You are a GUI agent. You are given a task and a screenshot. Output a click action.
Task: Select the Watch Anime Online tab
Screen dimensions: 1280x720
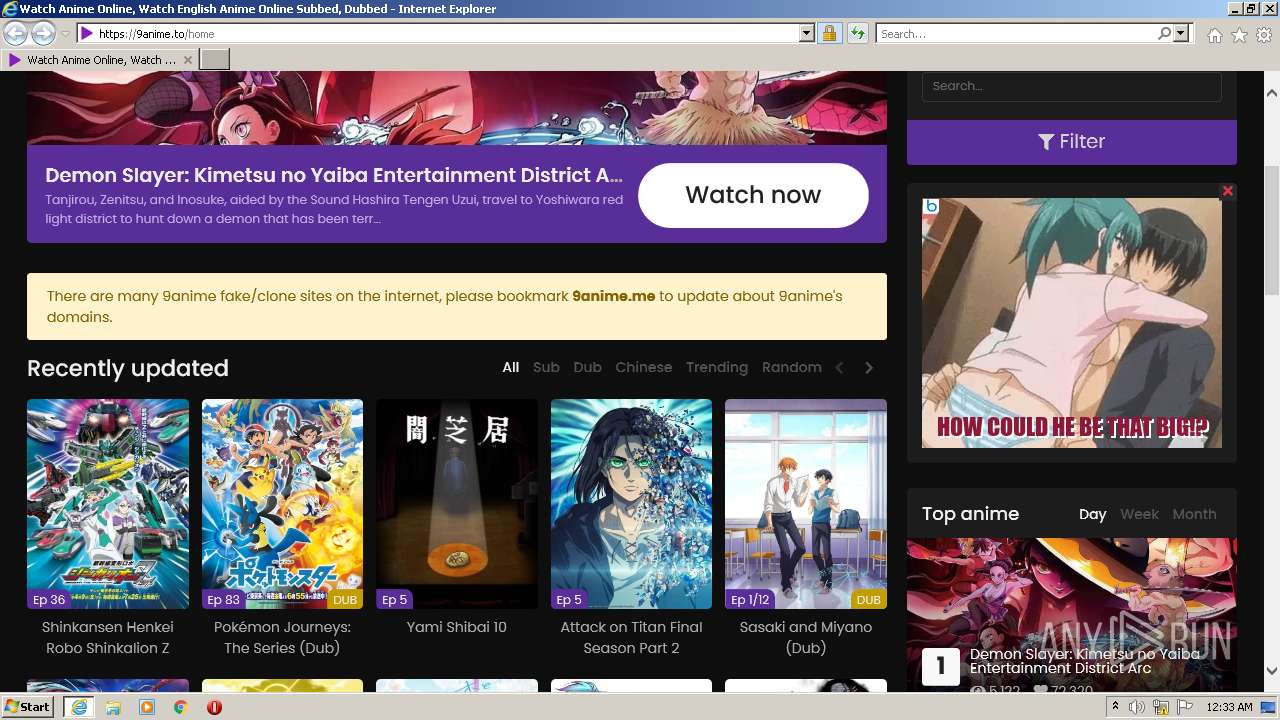(x=100, y=60)
